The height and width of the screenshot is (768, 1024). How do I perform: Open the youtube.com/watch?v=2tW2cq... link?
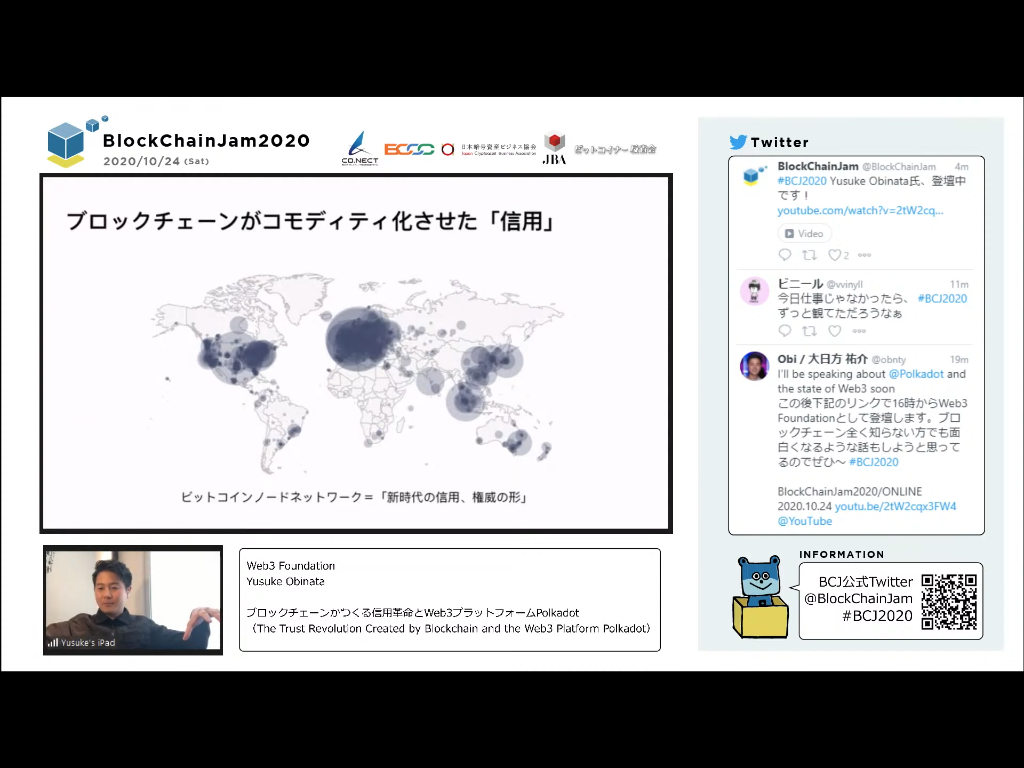(x=860, y=210)
